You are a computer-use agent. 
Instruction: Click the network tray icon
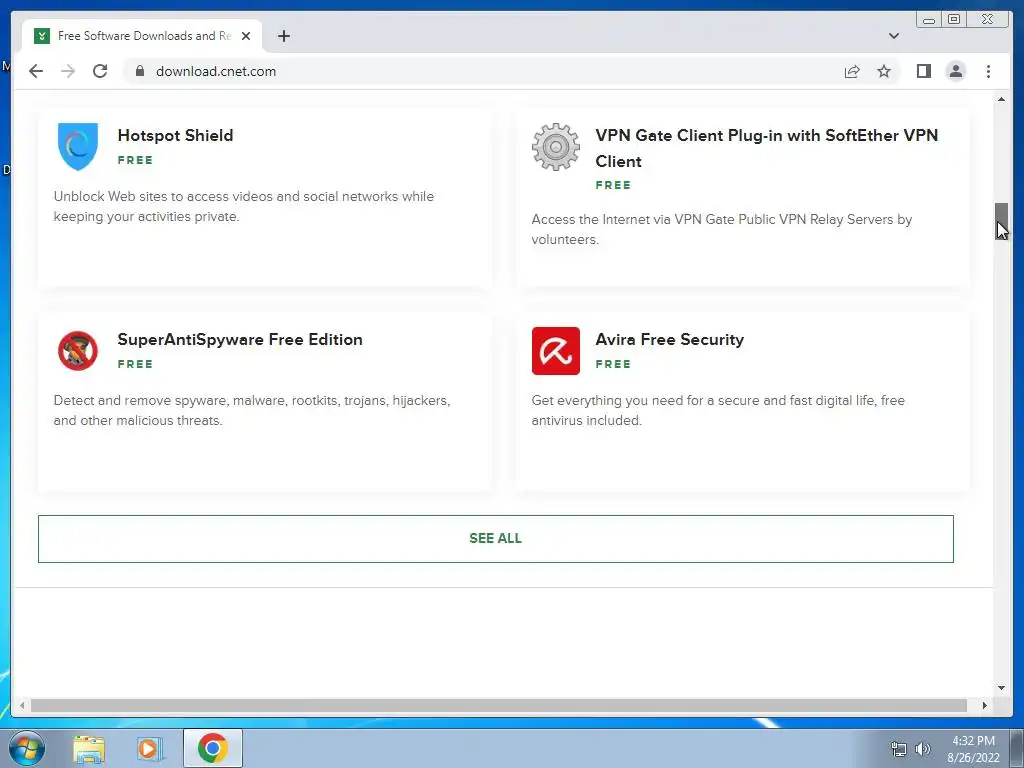899,749
